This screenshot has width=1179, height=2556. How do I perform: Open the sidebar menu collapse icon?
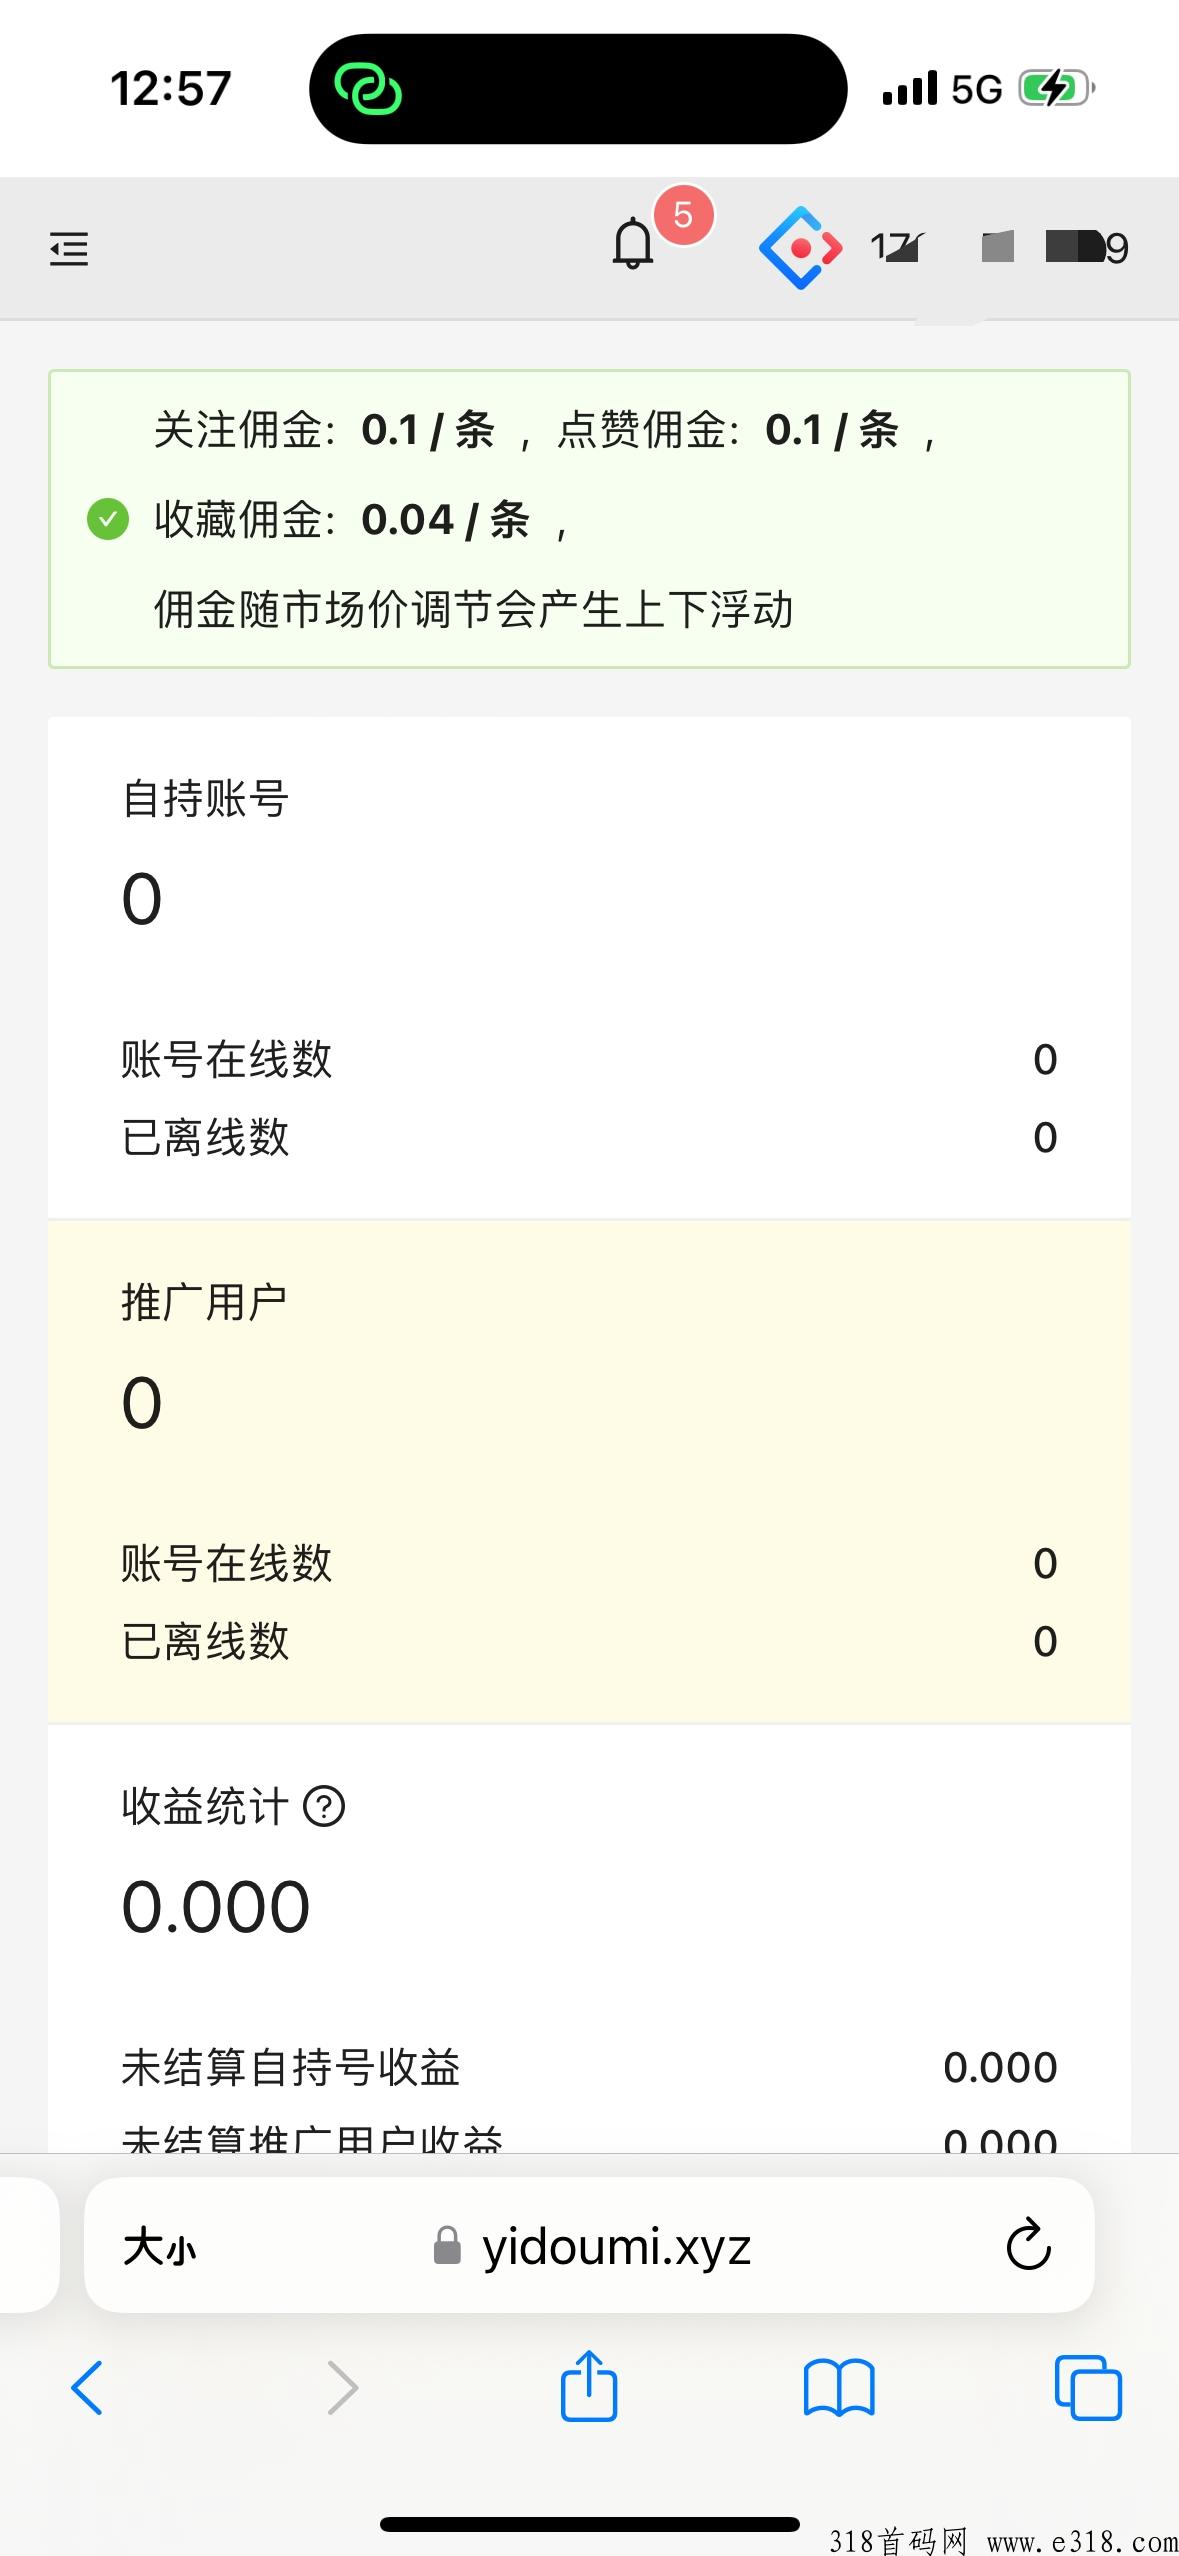pyautogui.click(x=69, y=248)
